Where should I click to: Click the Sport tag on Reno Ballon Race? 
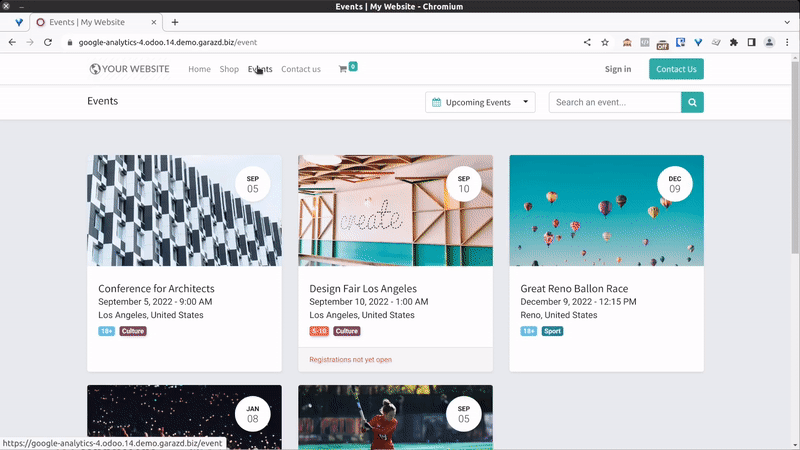click(x=553, y=331)
